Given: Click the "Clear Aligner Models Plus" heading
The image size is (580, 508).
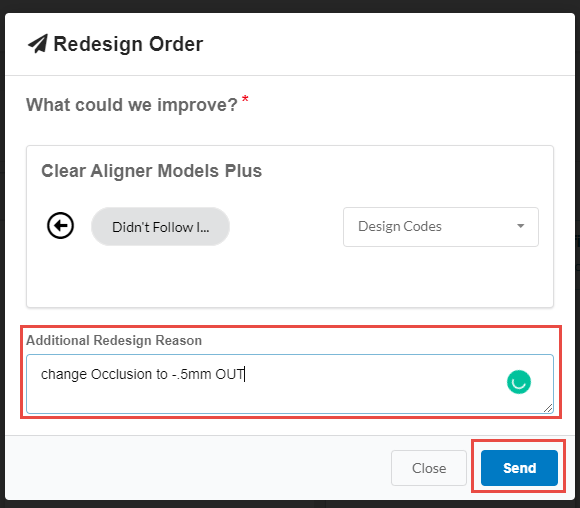Looking at the screenshot, I should pyautogui.click(x=151, y=171).
